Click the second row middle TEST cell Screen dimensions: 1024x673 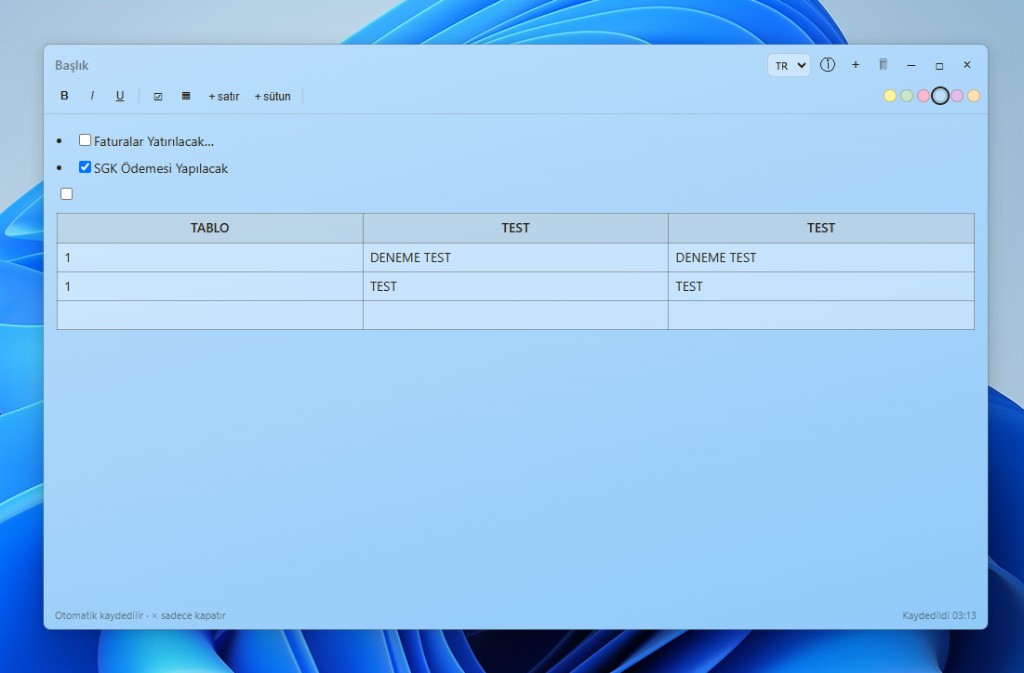pyautogui.click(x=515, y=287)
